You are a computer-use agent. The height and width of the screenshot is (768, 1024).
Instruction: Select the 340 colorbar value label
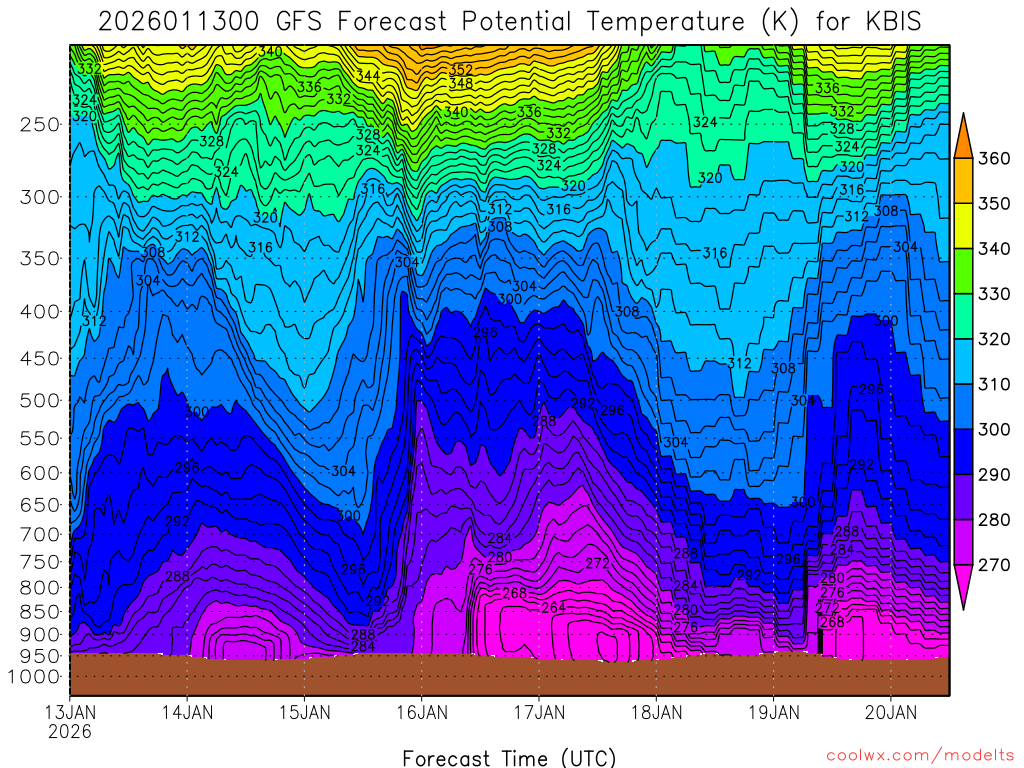coord(994,248)
